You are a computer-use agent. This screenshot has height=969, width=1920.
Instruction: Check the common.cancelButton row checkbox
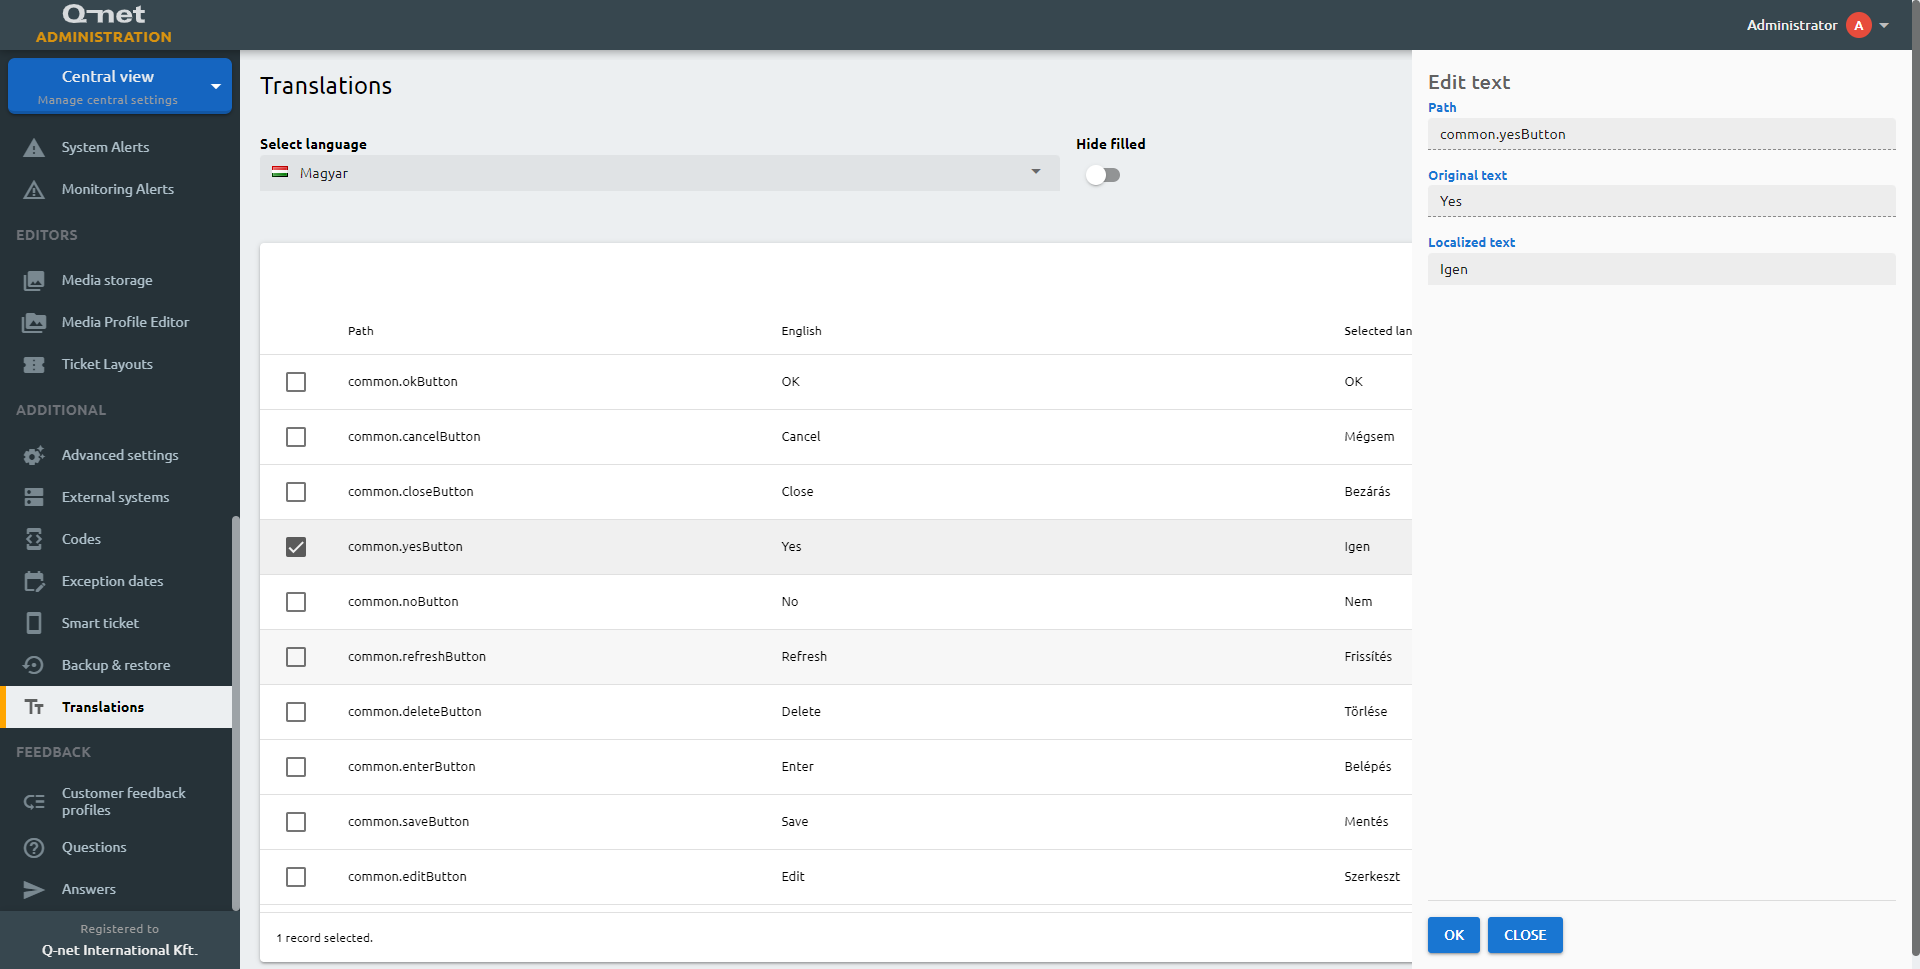296,437
